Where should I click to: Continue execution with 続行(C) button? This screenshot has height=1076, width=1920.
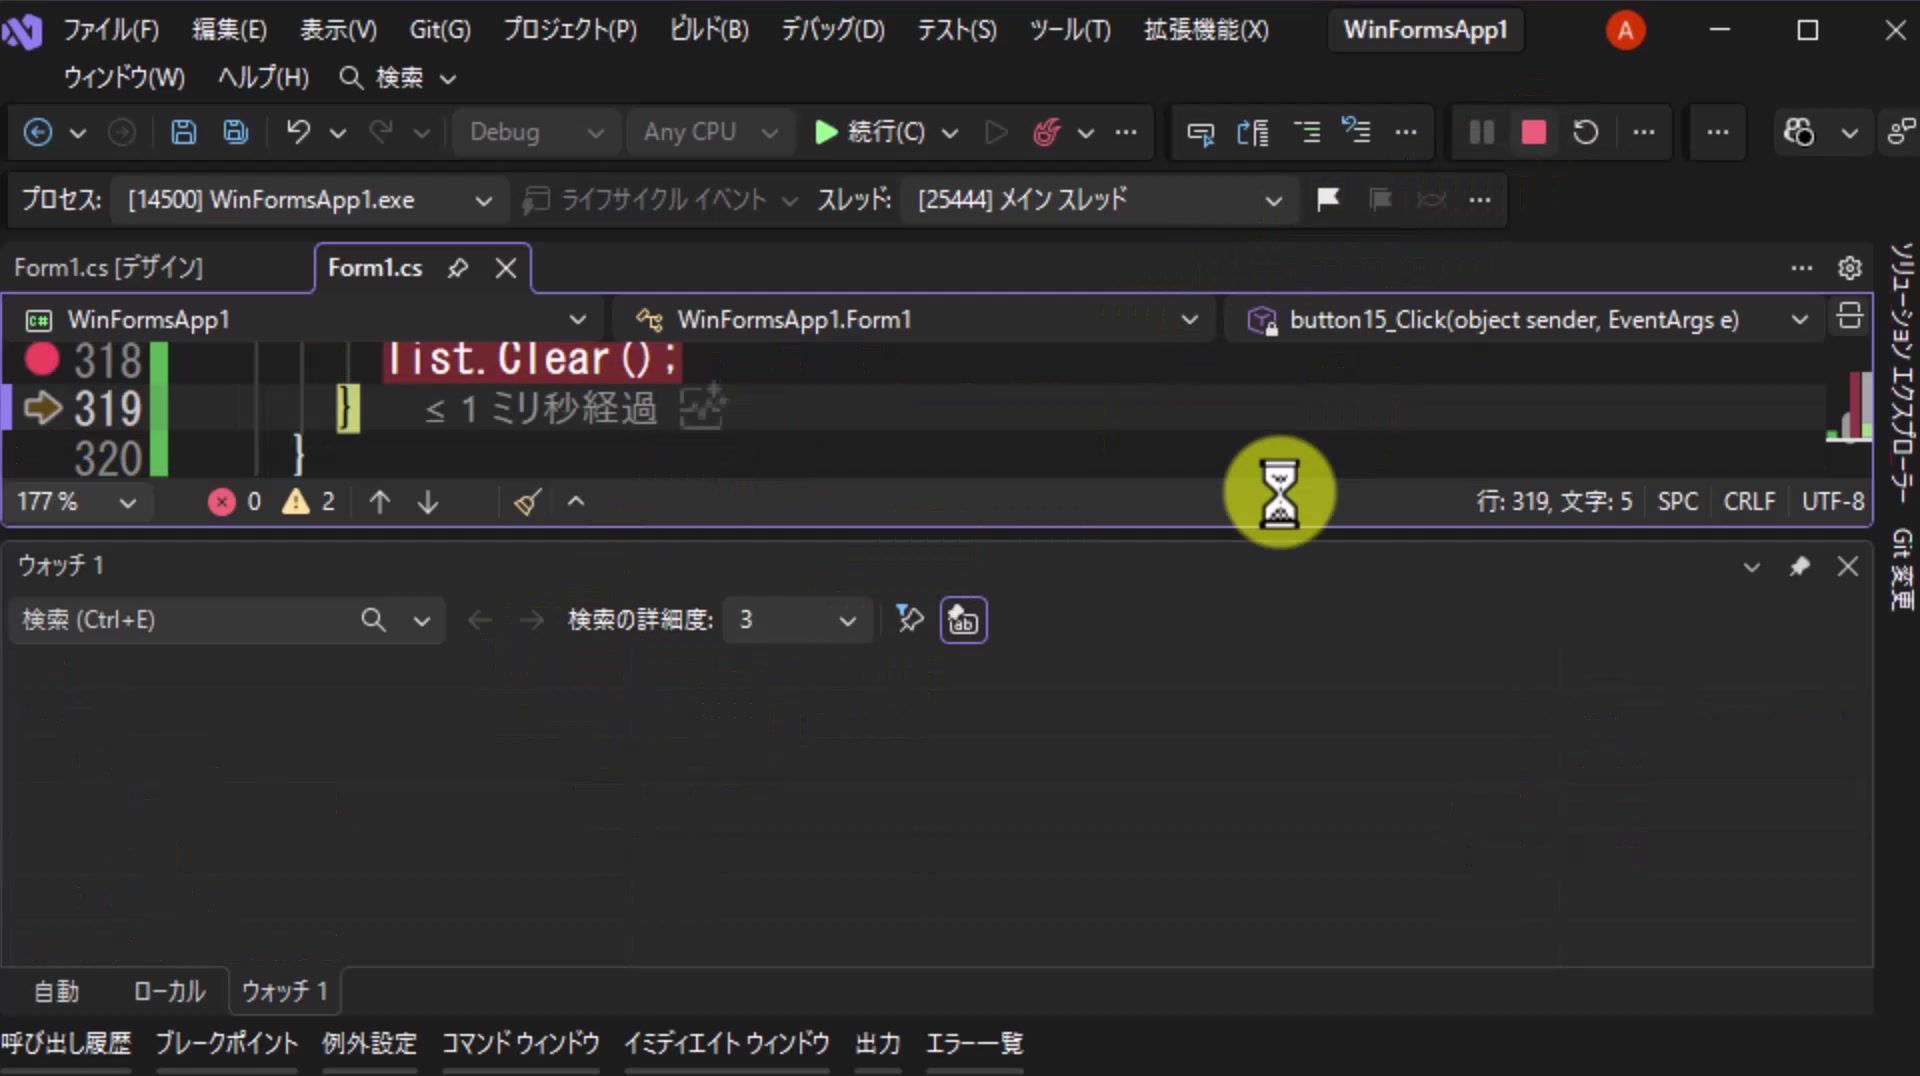870,132
